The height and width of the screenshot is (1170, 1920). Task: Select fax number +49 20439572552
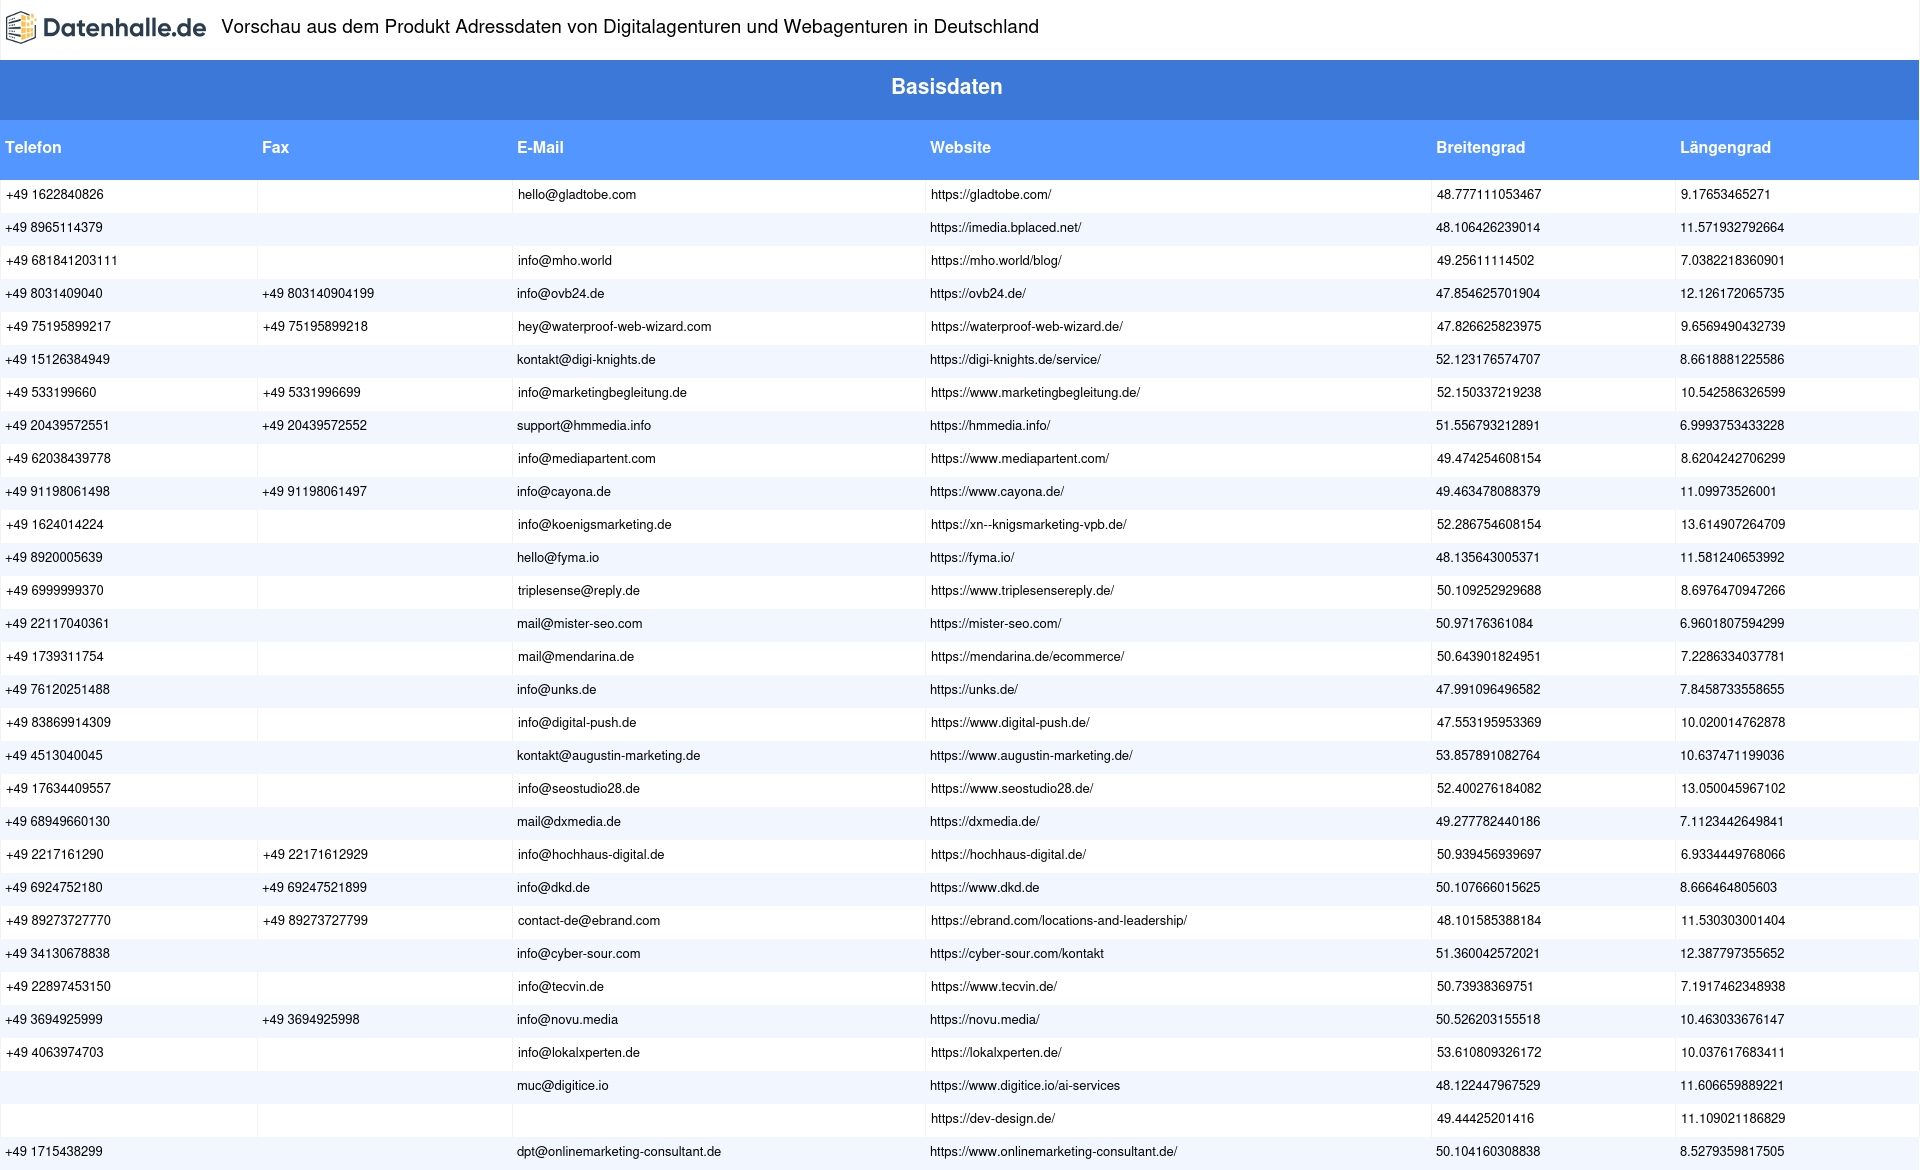pos(315,426)
